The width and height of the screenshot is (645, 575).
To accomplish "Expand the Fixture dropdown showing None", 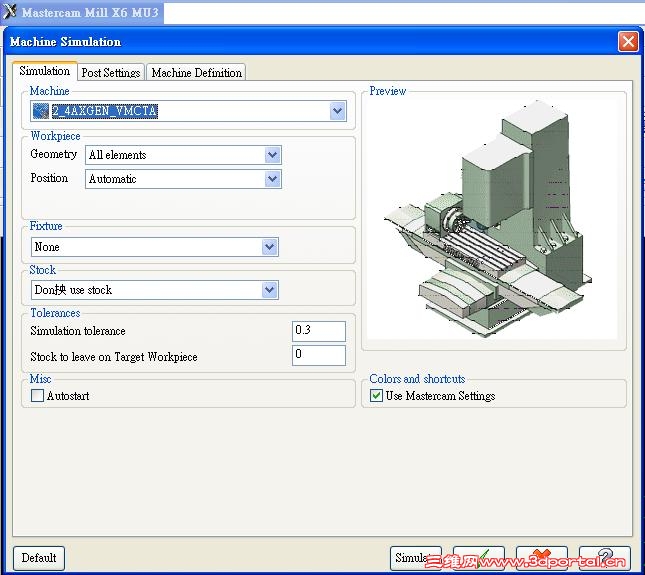I will click(155, 247).
